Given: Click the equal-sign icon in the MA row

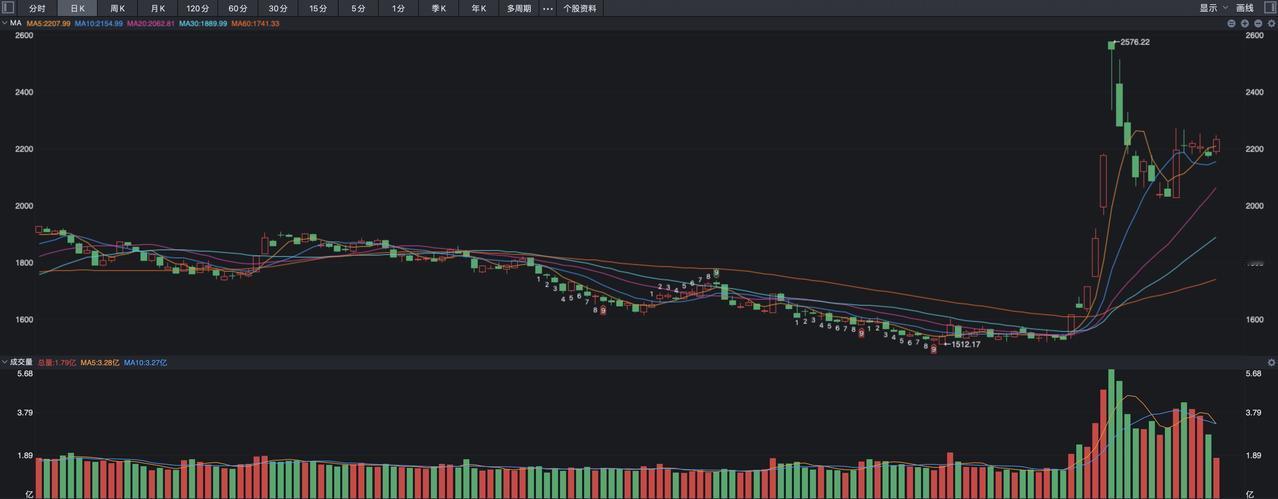Looking at the screenshot, I should coord(1232,23).
